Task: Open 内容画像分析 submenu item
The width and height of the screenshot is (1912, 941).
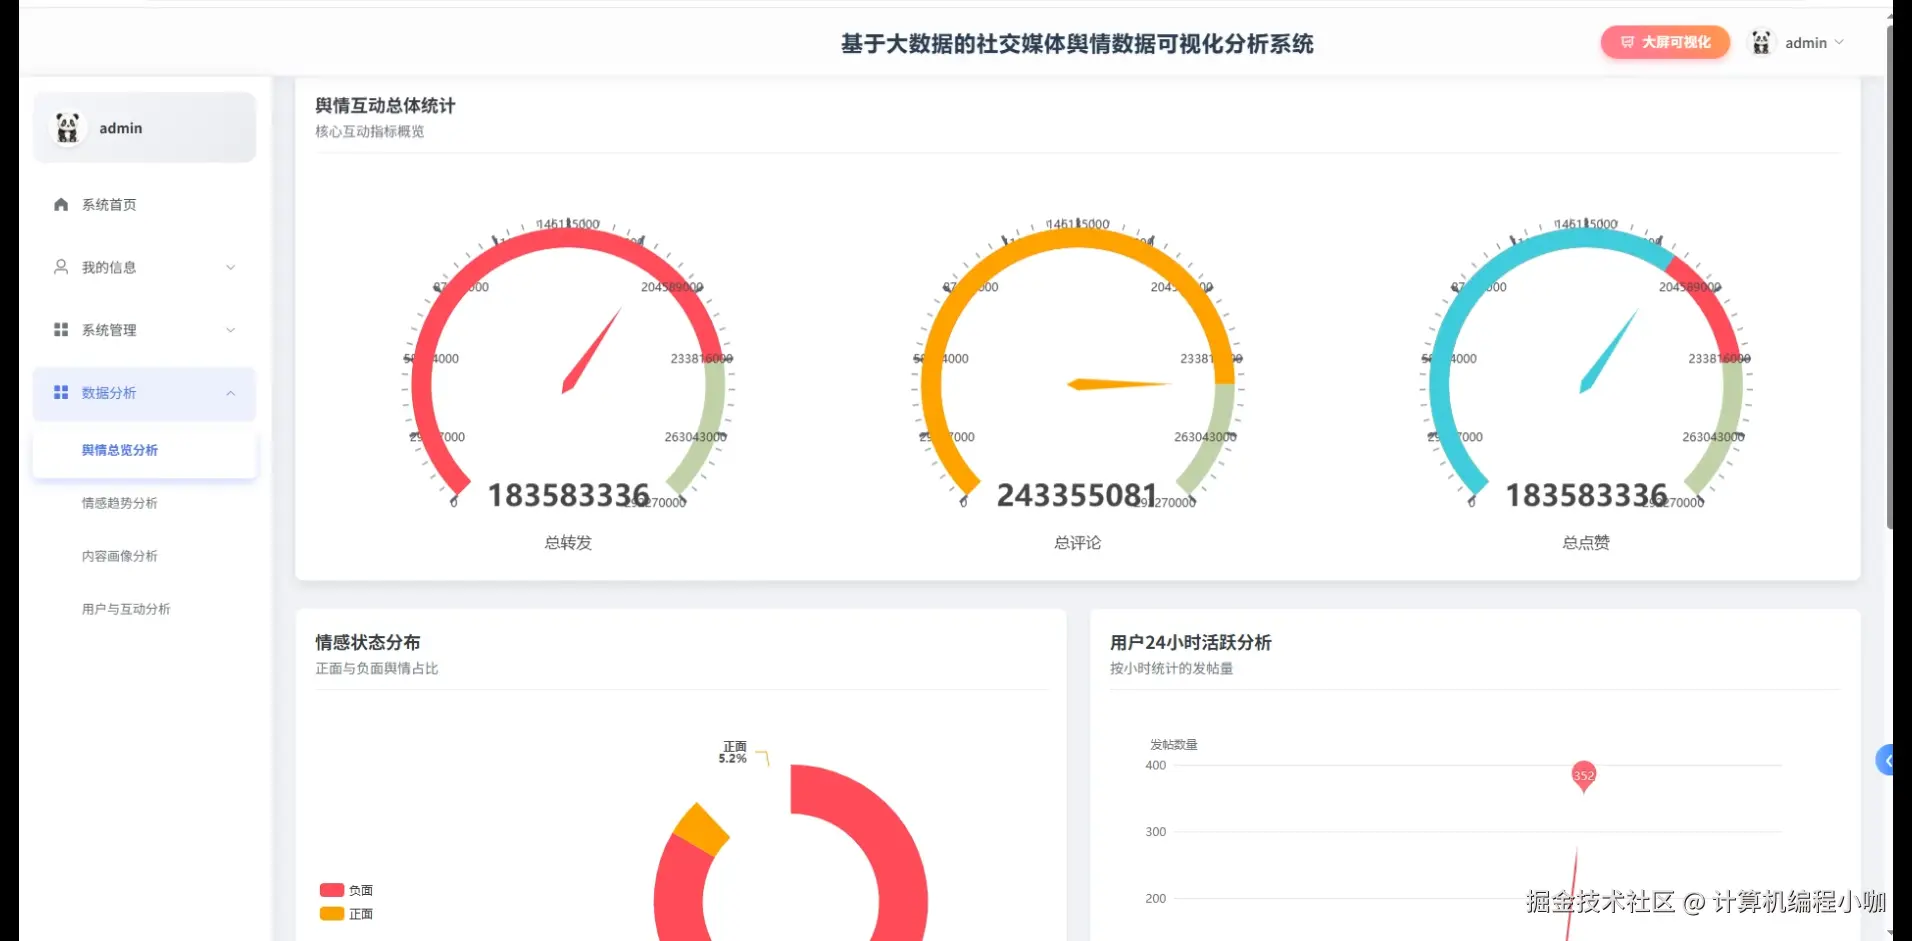Action: (x=119, y=556)
